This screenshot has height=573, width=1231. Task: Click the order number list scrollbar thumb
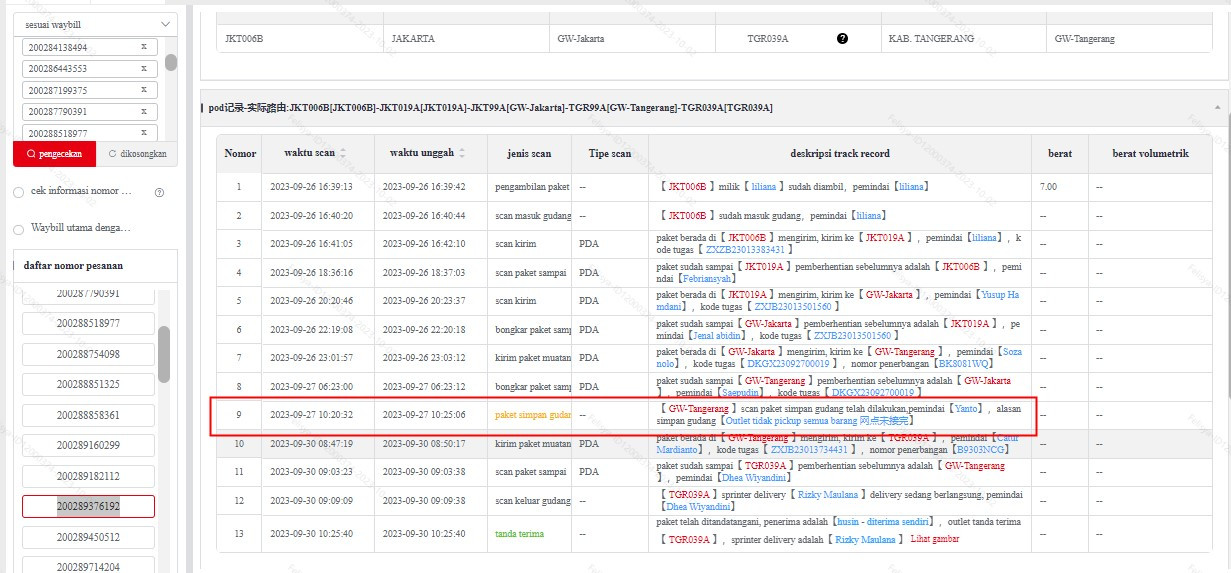click(164, 354)
